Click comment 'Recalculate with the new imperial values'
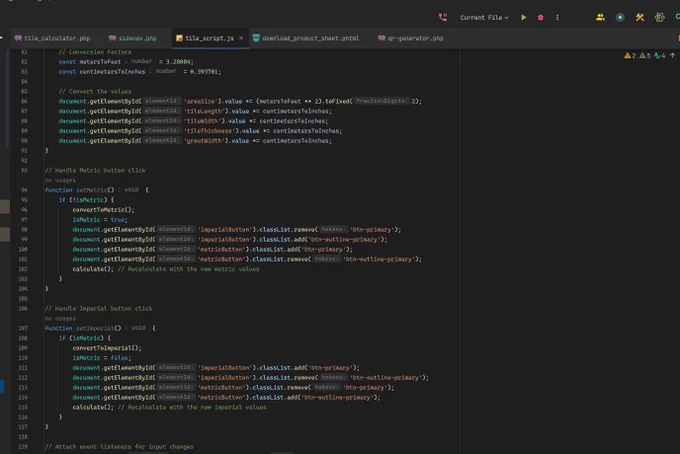680x454 pixels. point(192,407)
